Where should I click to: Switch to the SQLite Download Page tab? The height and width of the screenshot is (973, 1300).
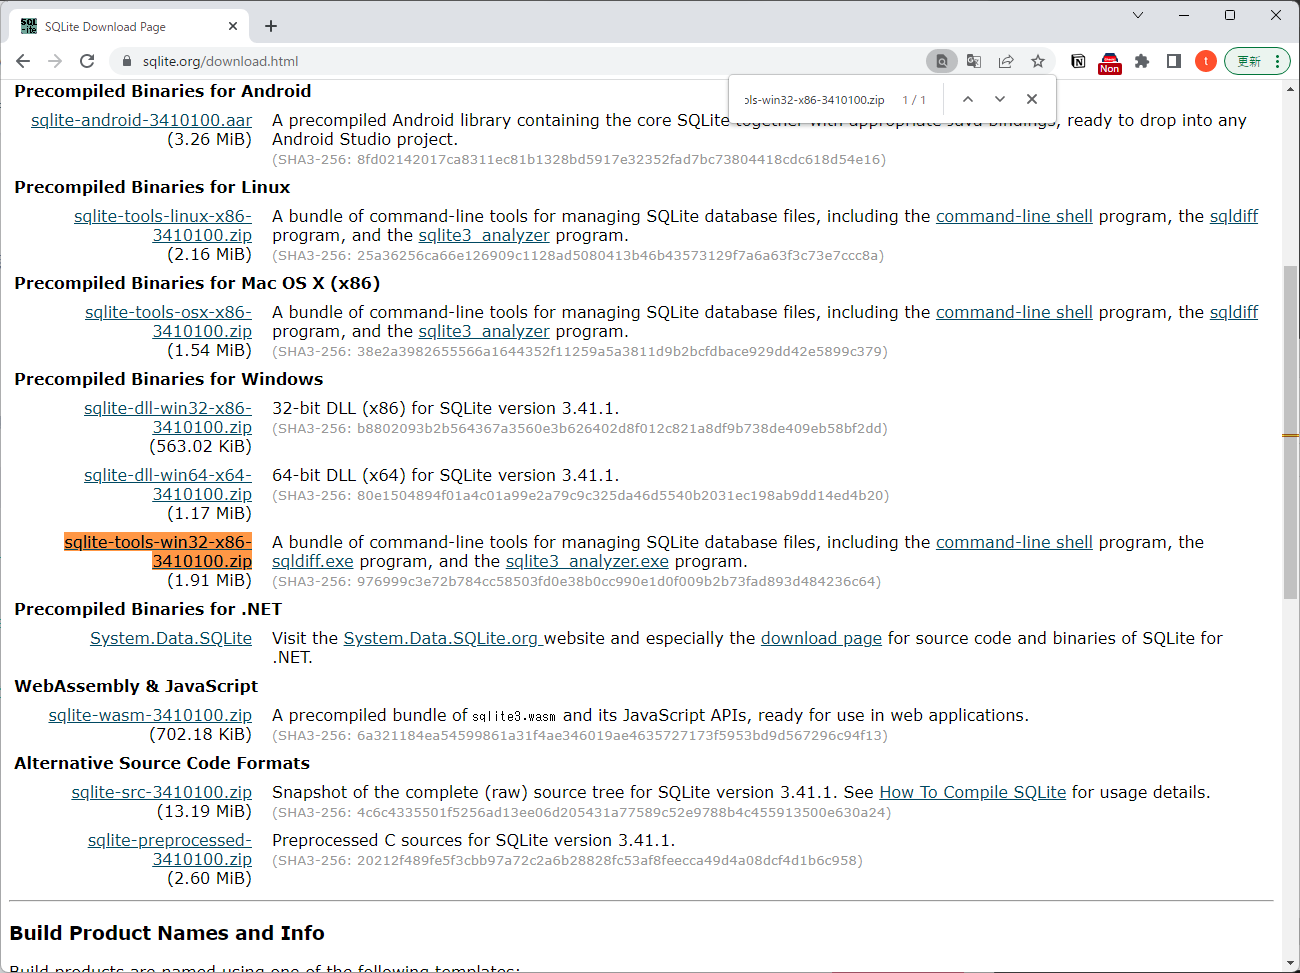coord(120,26)
